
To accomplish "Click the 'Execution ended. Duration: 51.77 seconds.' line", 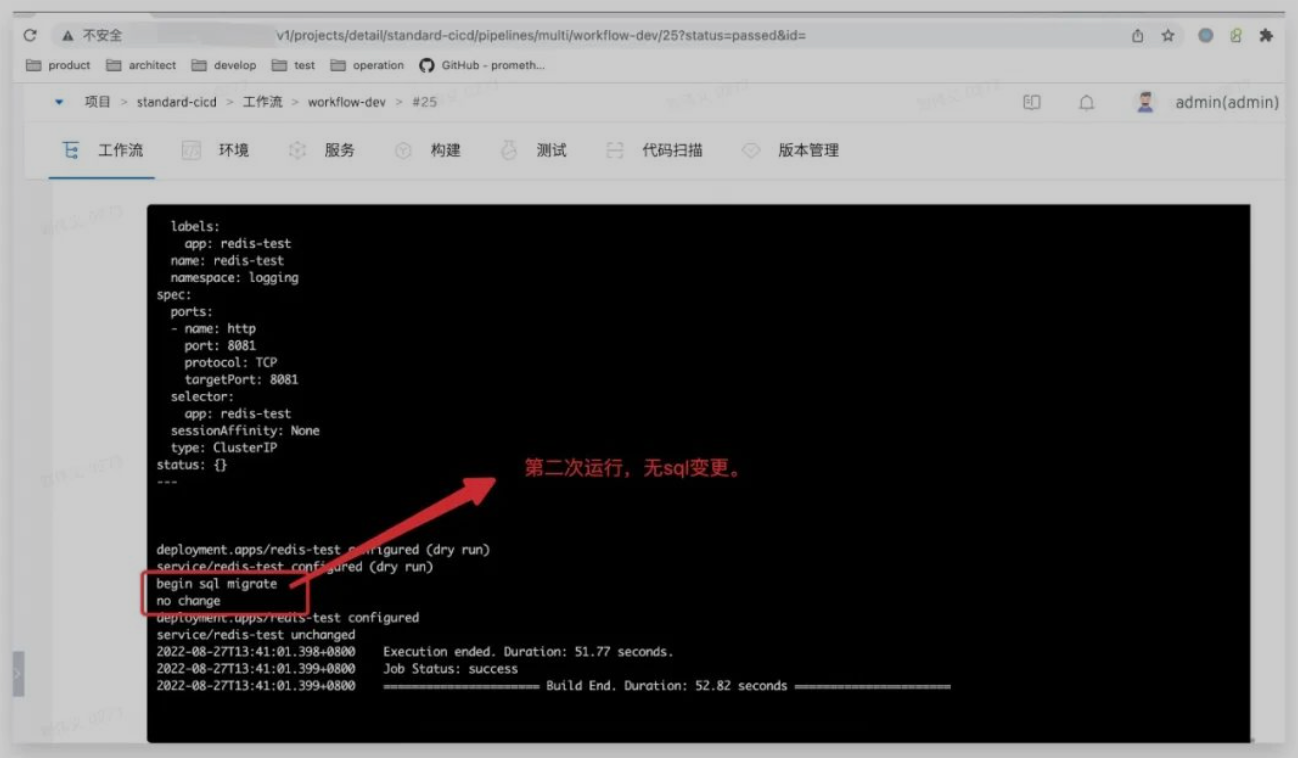I will [528, 652].
